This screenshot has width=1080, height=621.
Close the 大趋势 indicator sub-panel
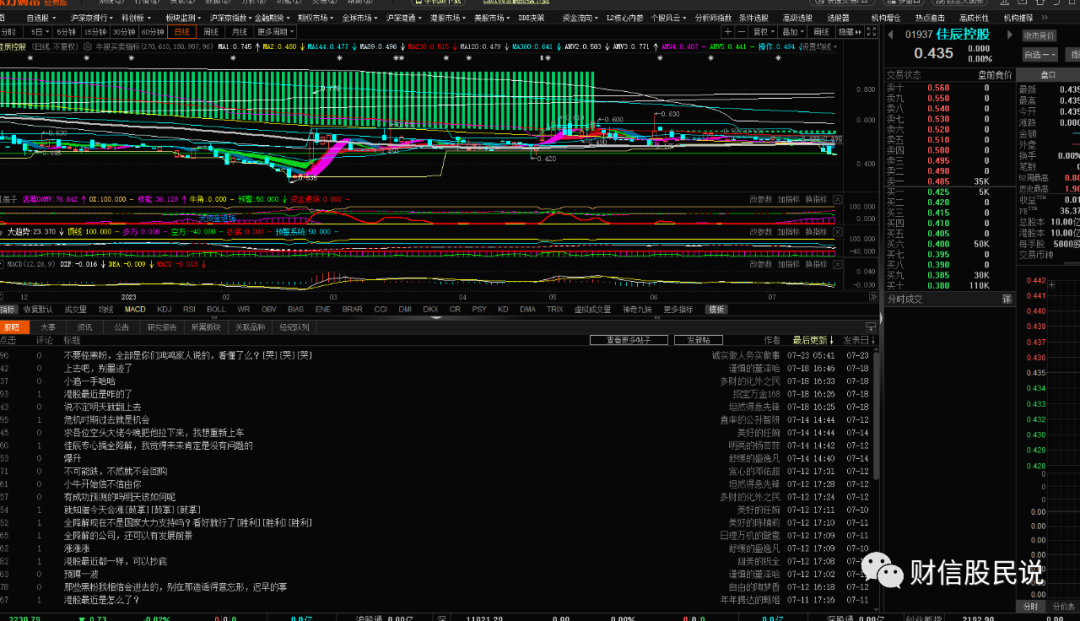point(837,231)
